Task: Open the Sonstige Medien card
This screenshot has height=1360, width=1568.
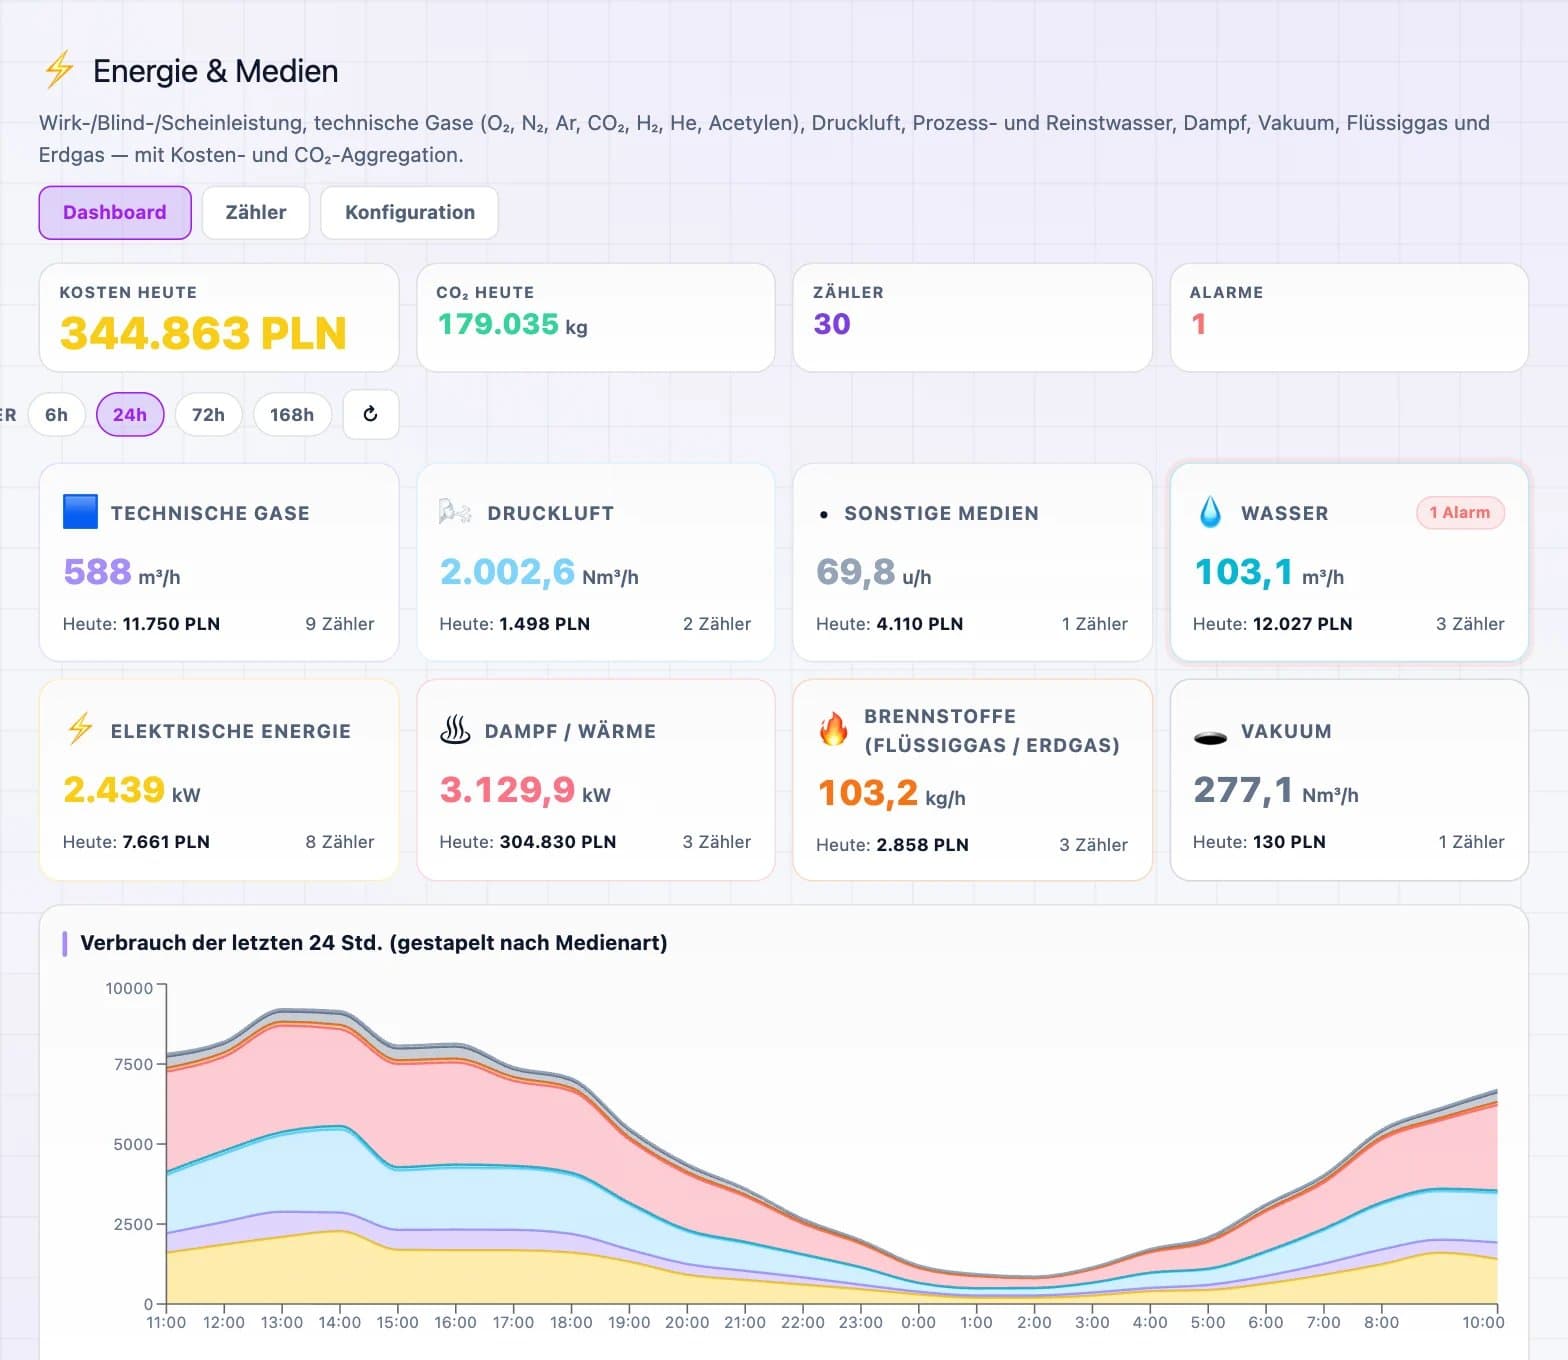Action: click(x=972, y=562)
